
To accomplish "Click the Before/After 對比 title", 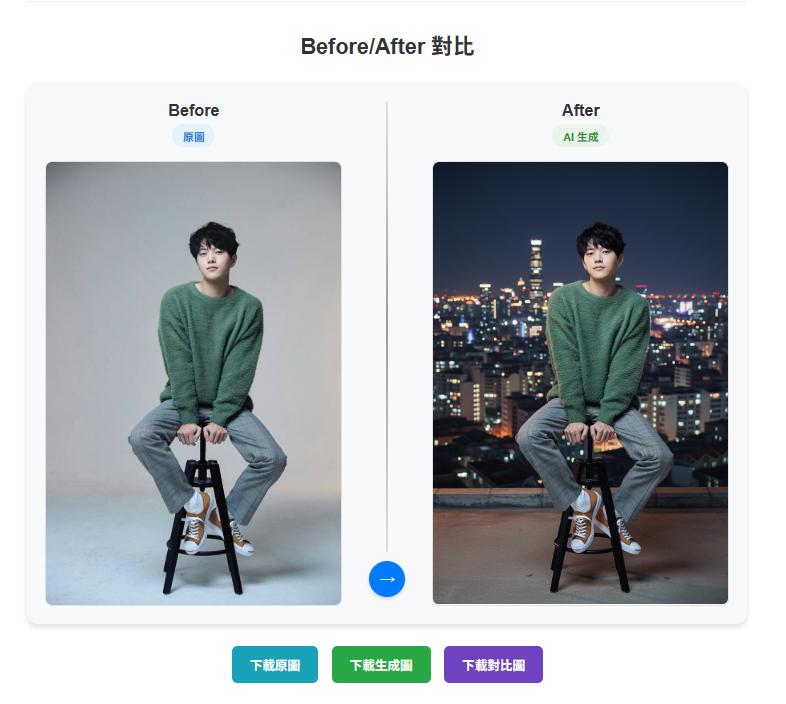I will (x=387, y=46).
